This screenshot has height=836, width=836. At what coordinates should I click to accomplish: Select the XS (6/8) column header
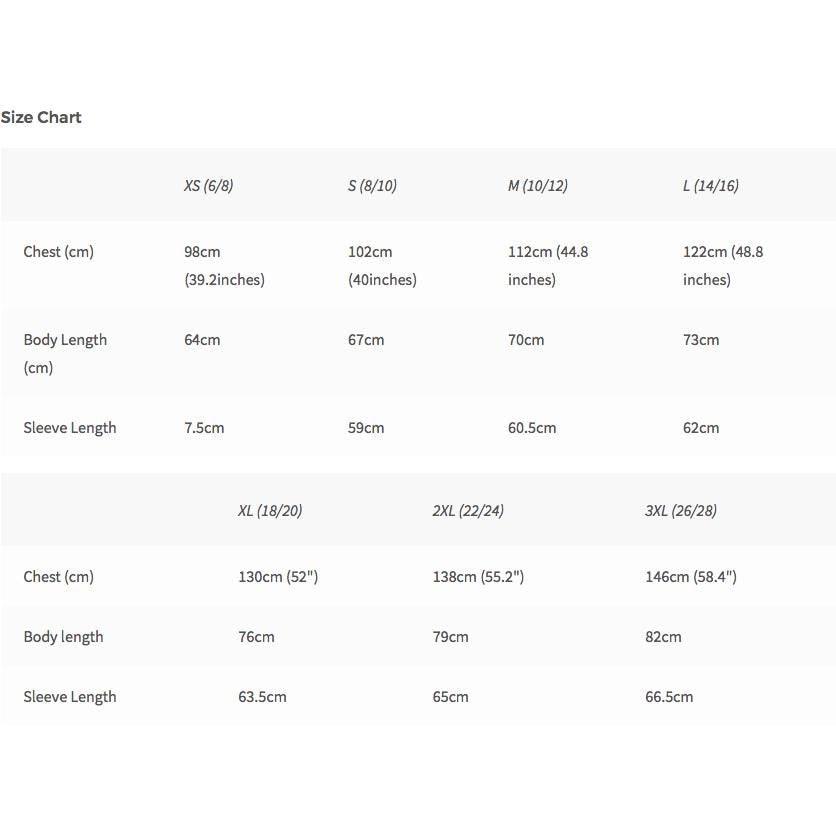(x=208, y=186)
